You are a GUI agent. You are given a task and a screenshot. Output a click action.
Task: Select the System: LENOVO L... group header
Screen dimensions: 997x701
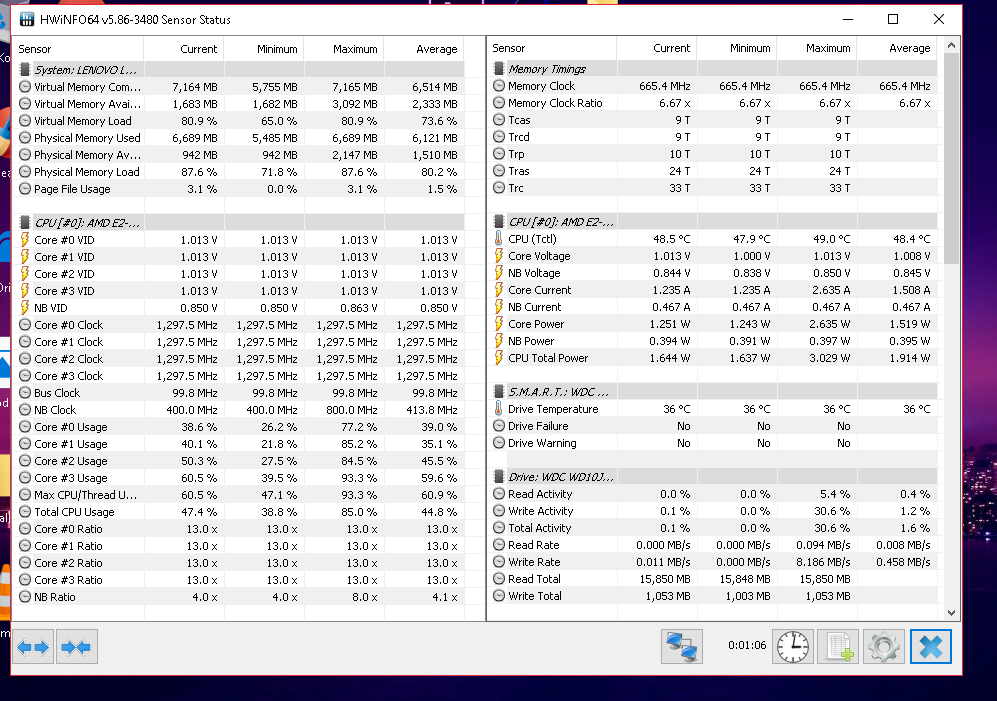[x=238, y=69]
